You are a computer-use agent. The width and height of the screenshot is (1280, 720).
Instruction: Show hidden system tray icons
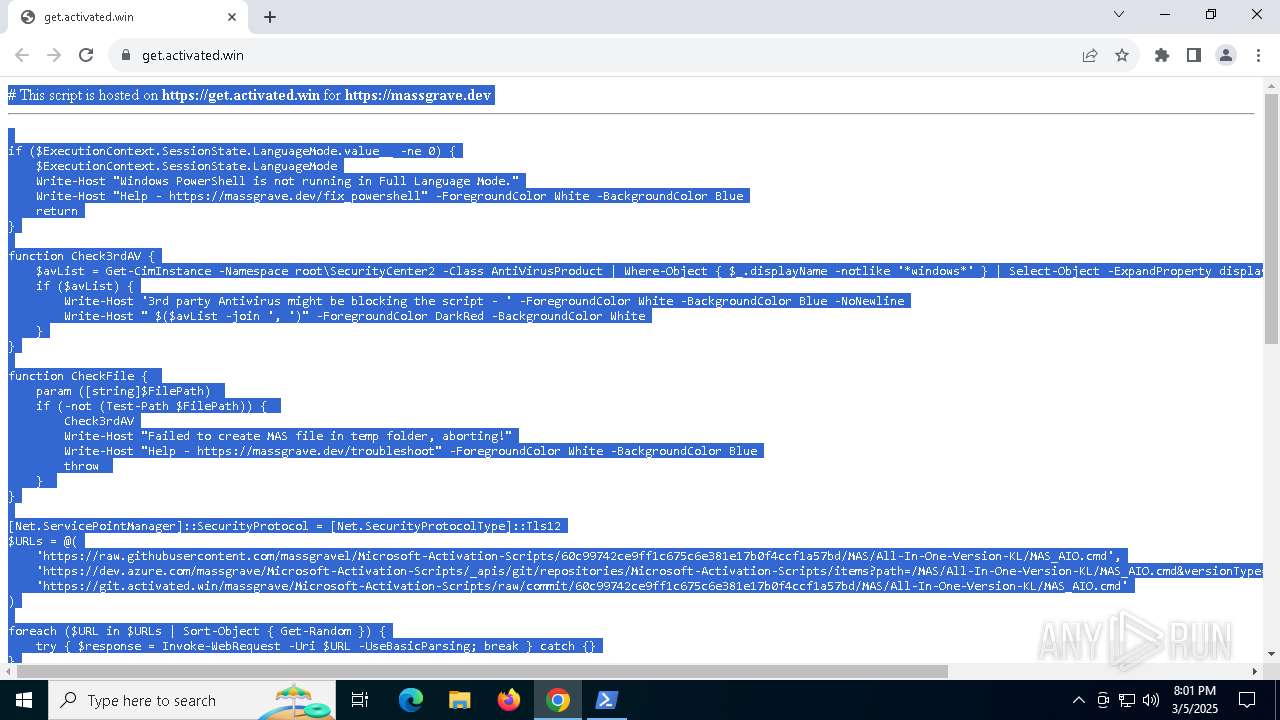click(x=1078, y=700)
